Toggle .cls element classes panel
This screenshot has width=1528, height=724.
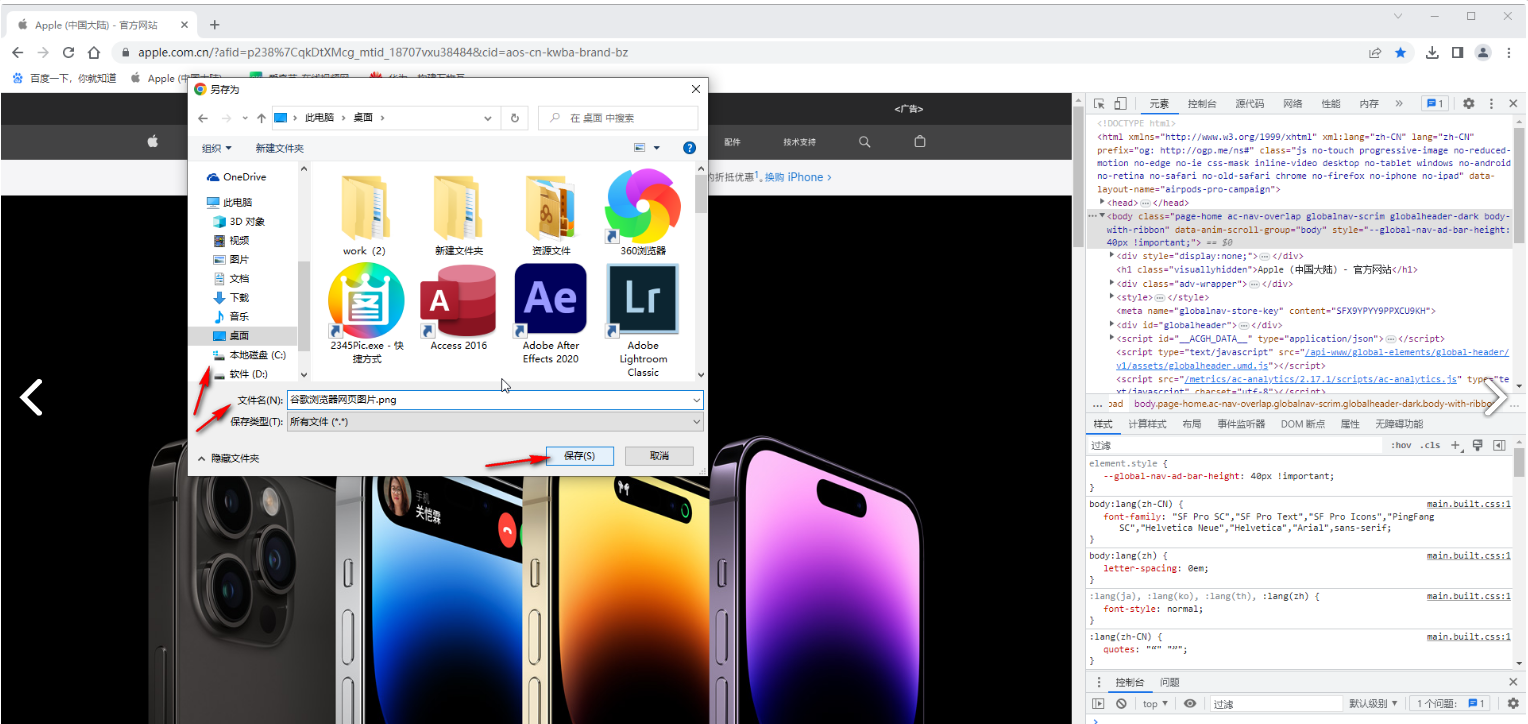pyautogui.click(x=1431, y=445)
